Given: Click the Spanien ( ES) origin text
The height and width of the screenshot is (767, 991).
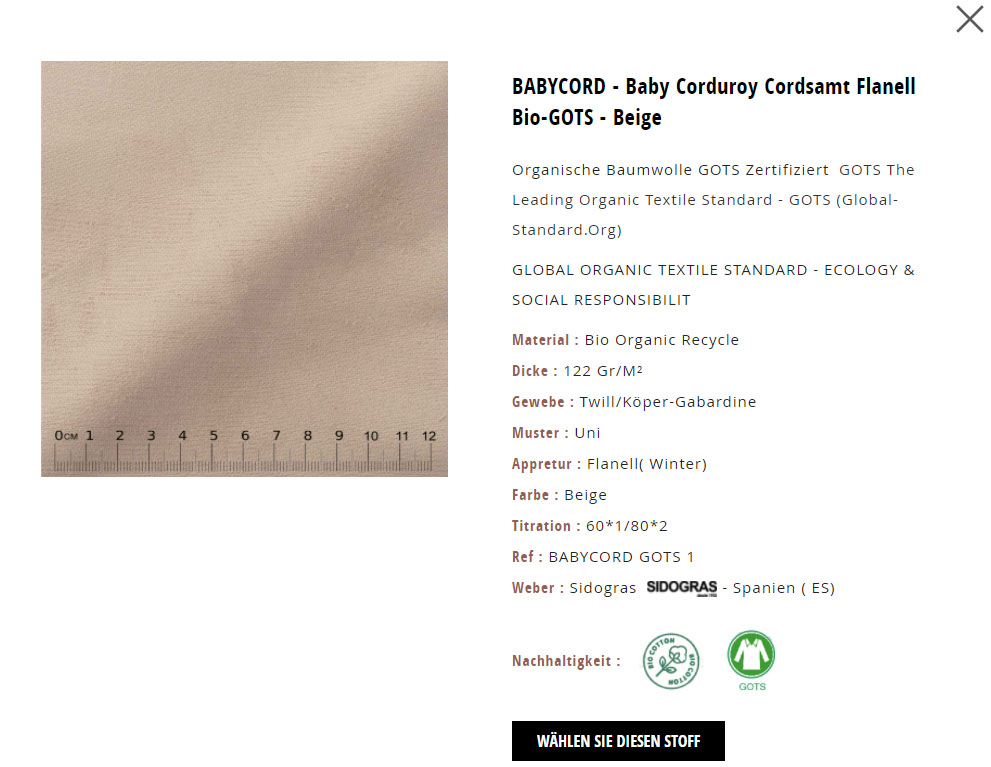Looking at the screenshot, I should pyautogui.click(x=784, y=588).
